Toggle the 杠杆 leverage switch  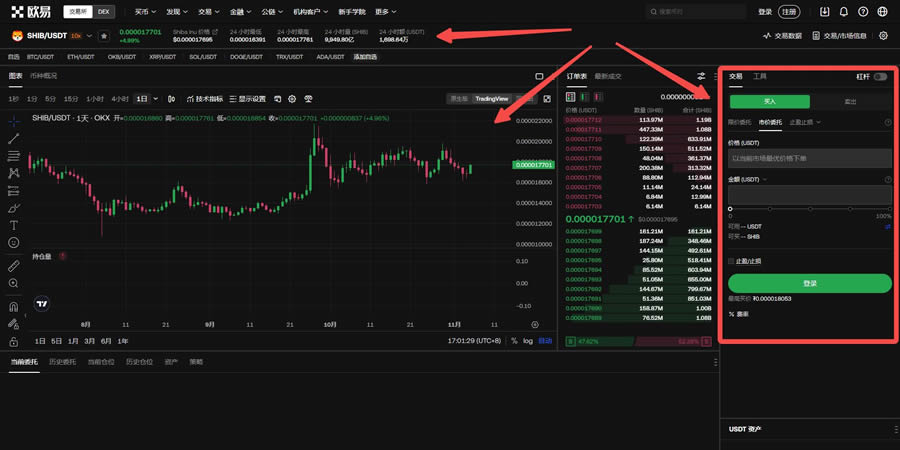[880, 76]
